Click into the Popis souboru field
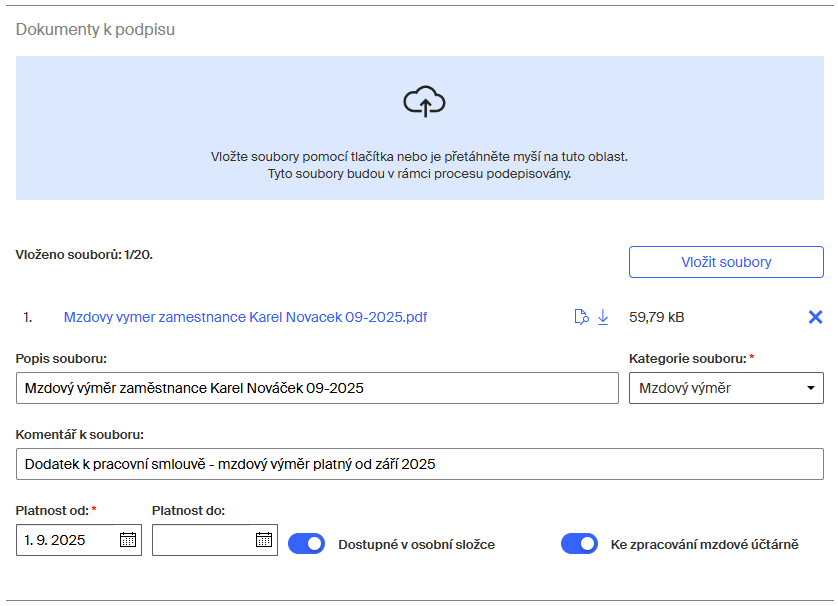 point(317,388)
